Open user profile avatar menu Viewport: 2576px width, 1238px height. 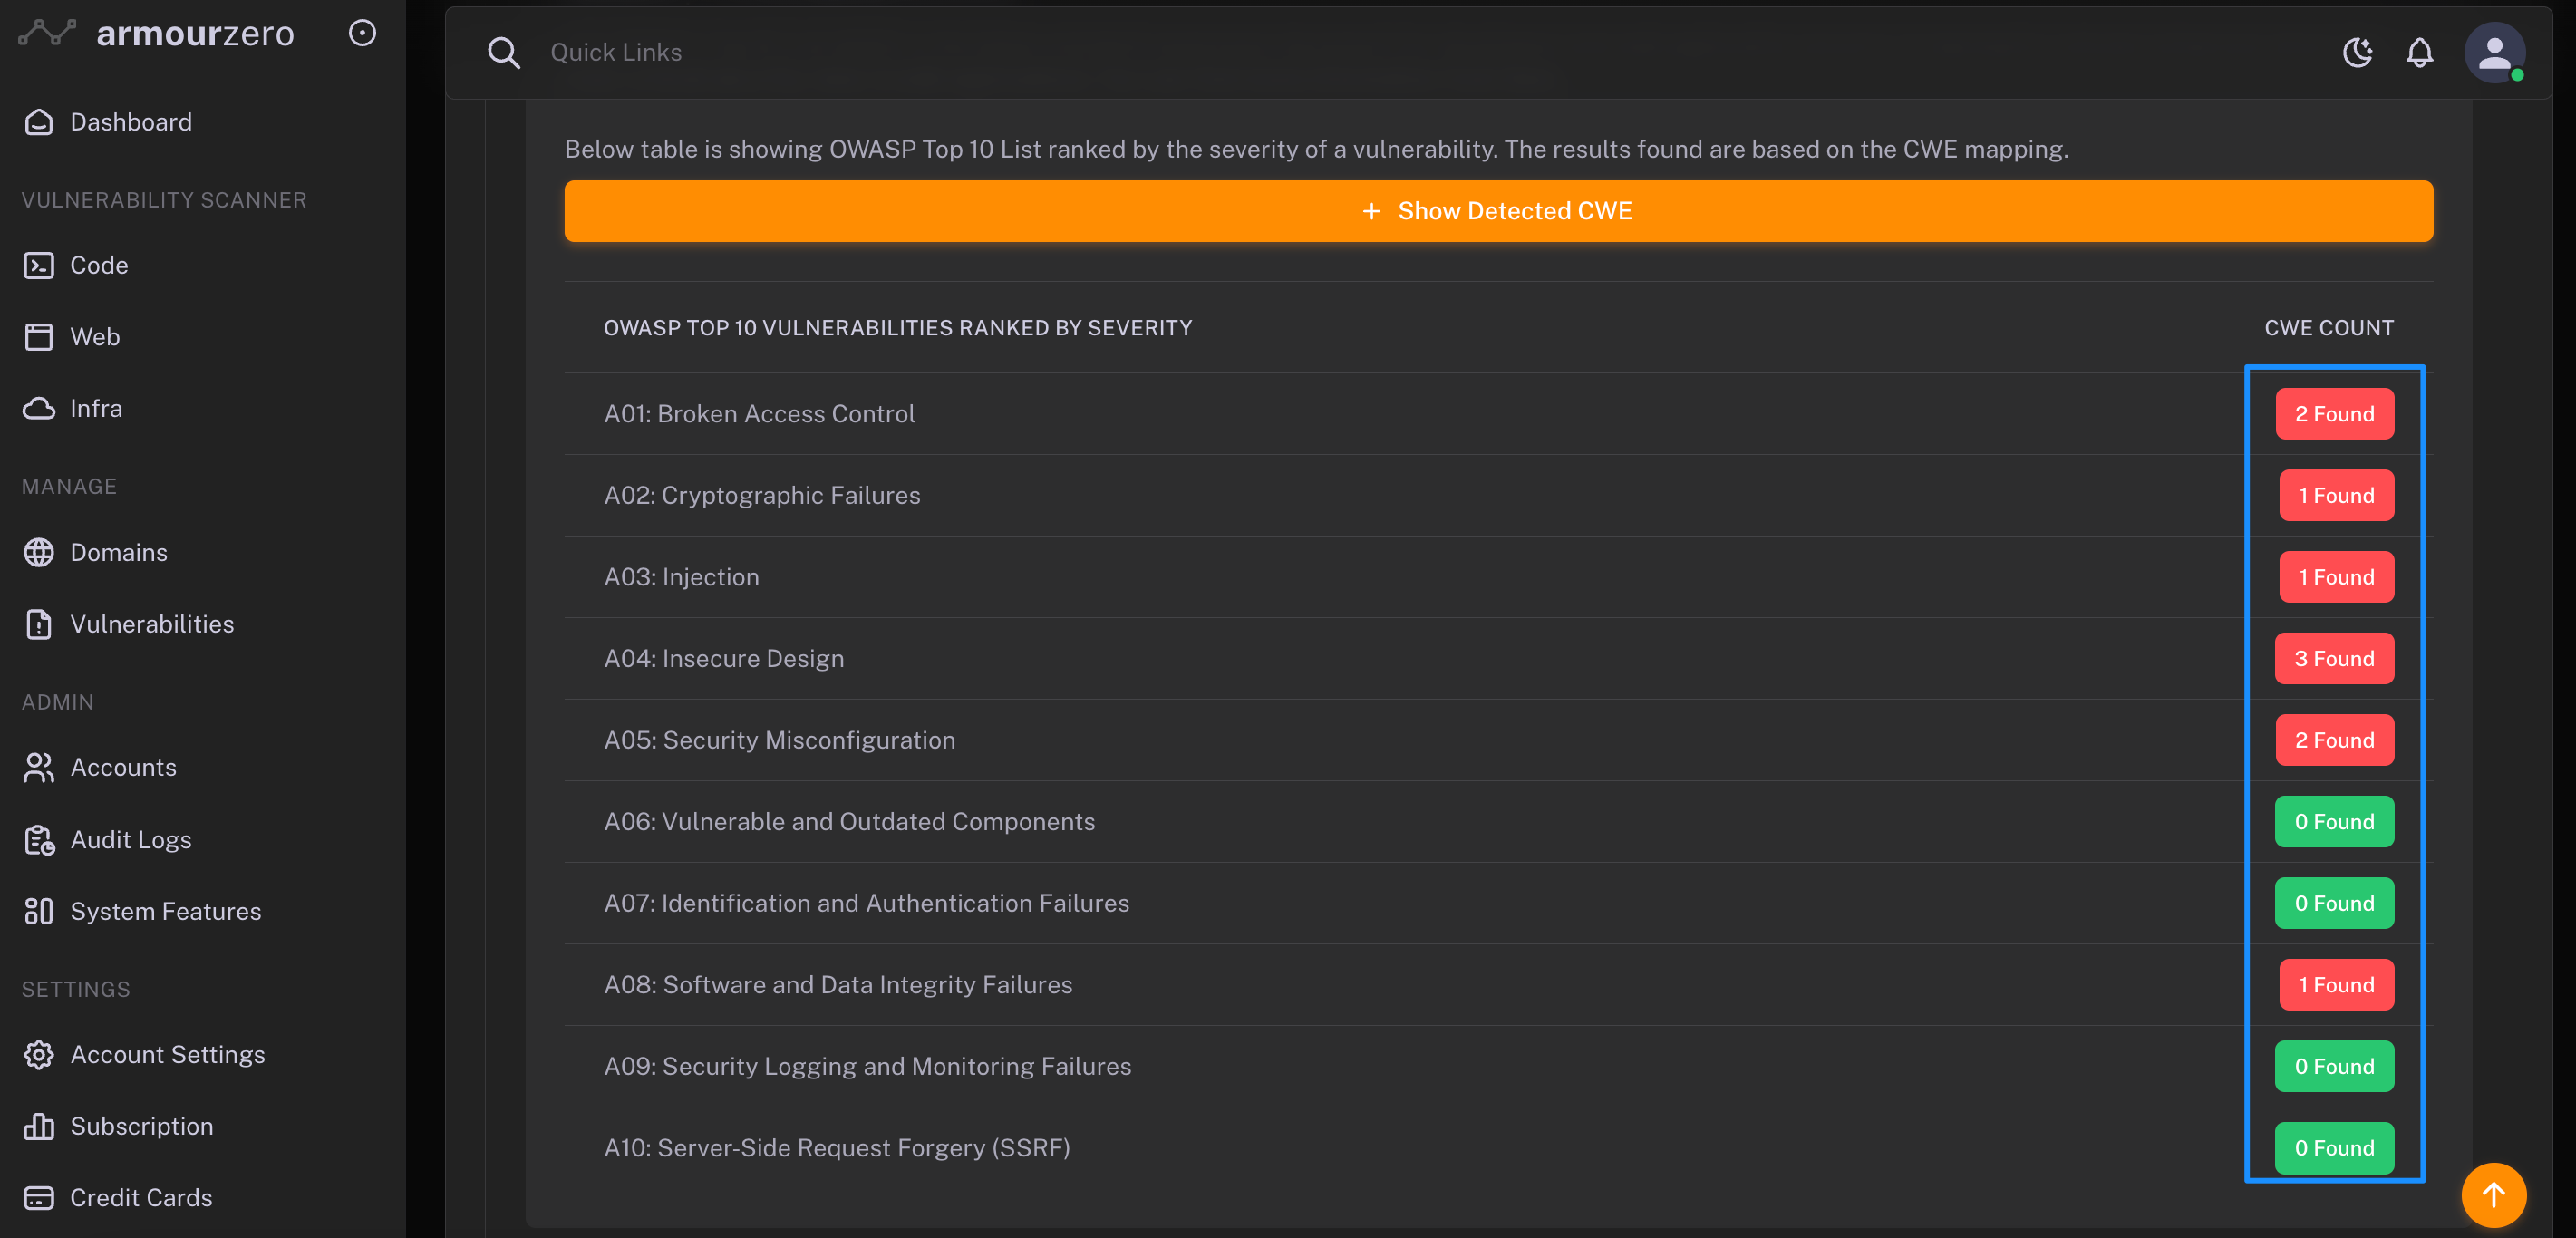point(2494,52)
